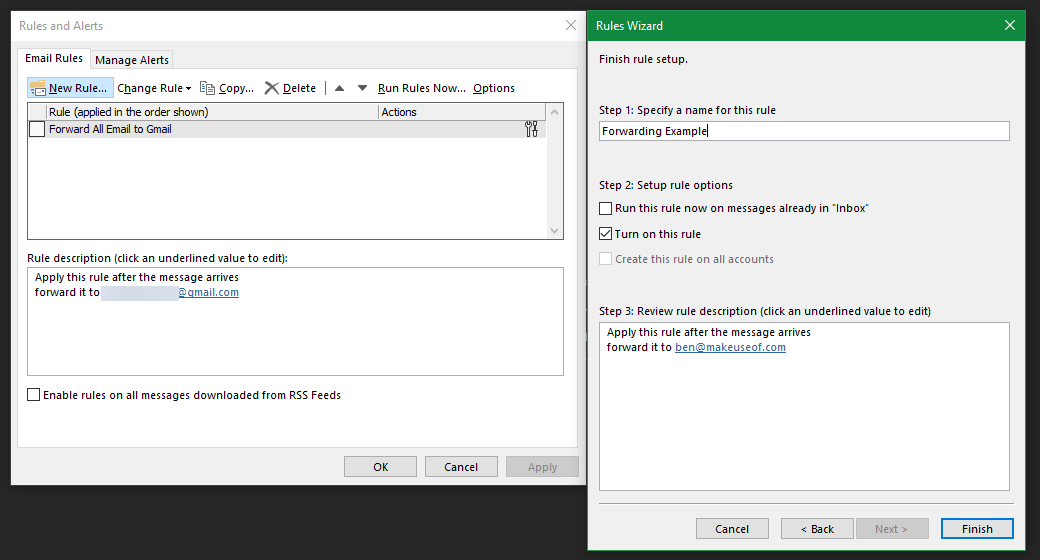The image size is (1040, 560).
Task: Close the Rules and Alerts window
Action: (571, 25)
